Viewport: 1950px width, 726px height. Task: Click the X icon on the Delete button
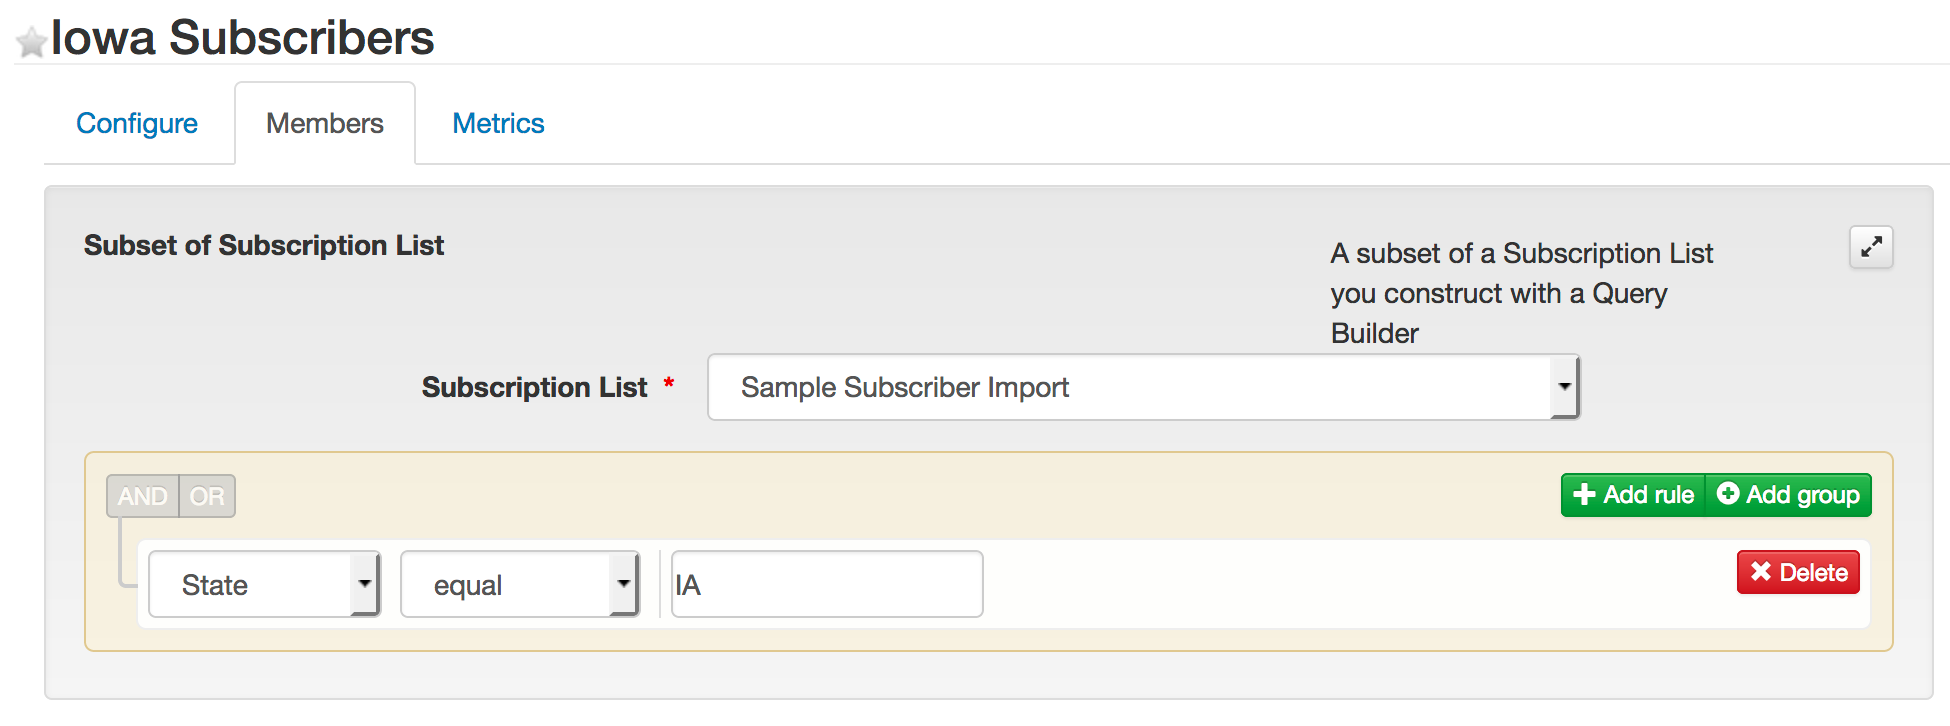click(x=1761, y=572)
